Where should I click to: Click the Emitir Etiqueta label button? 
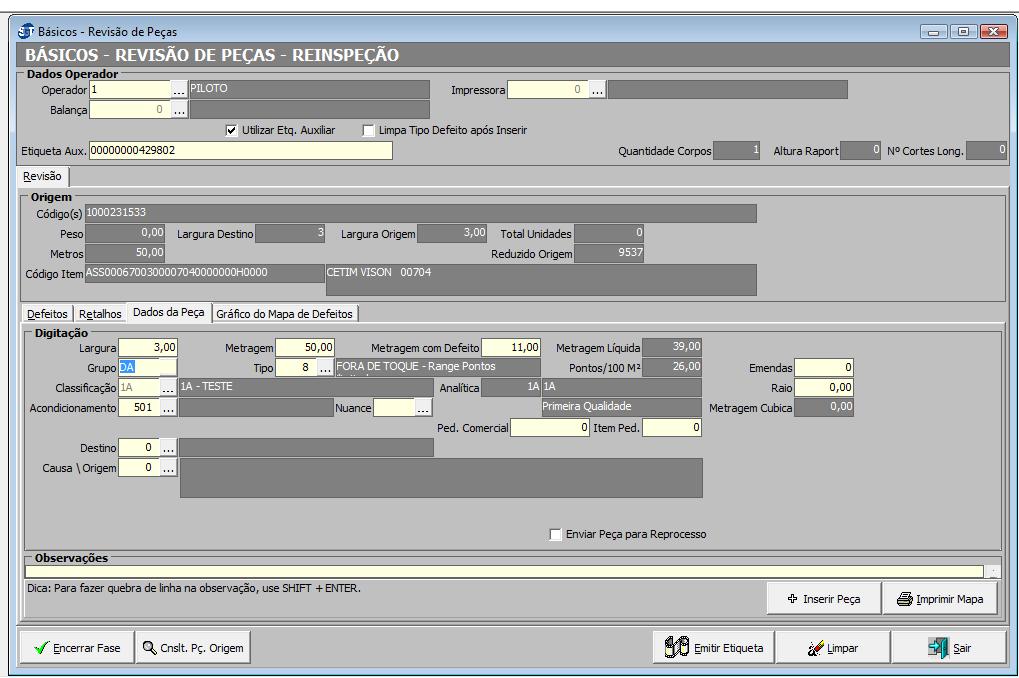pyautogui.click(x=713, y=648)
